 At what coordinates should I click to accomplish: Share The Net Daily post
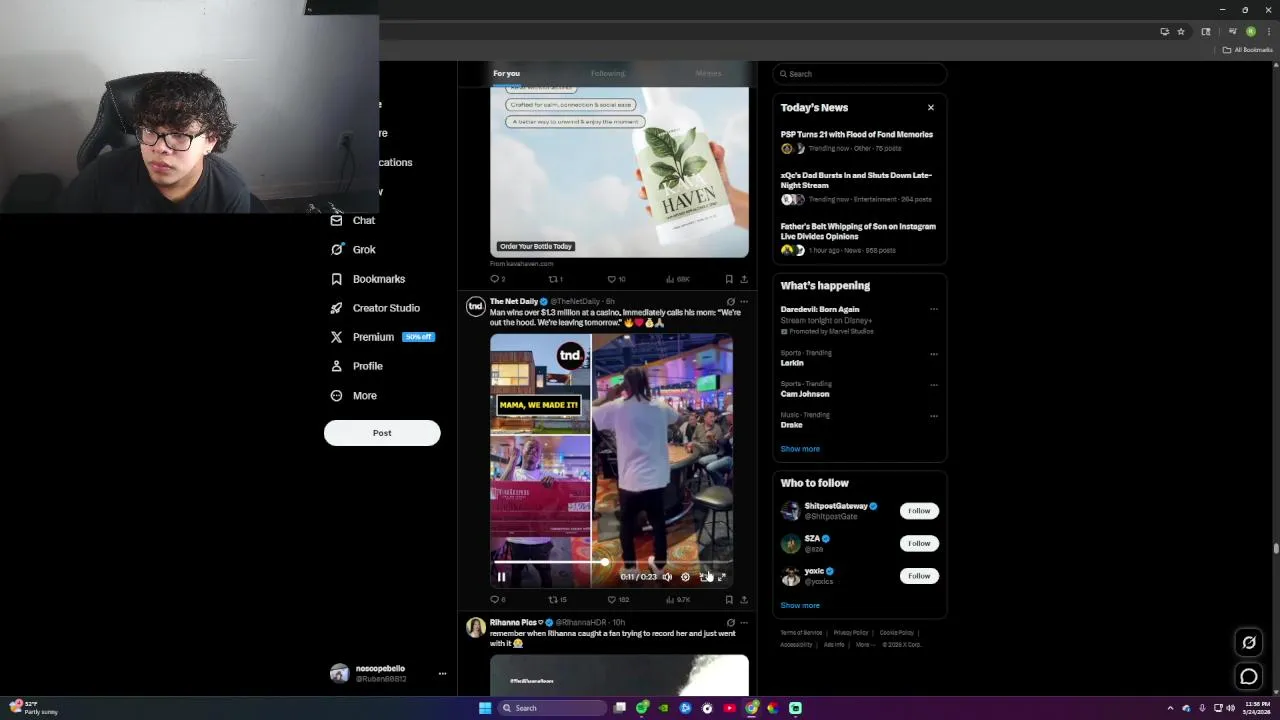[x=744, y=600]
